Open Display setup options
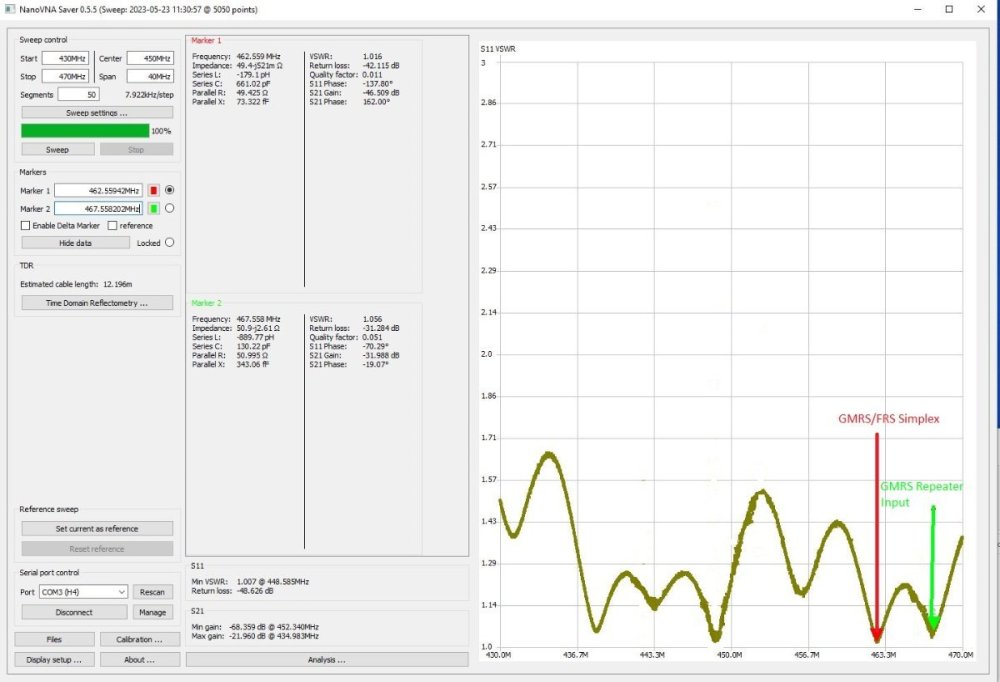This screenshot has height=682, width=1000. click(x=54, y=659)
